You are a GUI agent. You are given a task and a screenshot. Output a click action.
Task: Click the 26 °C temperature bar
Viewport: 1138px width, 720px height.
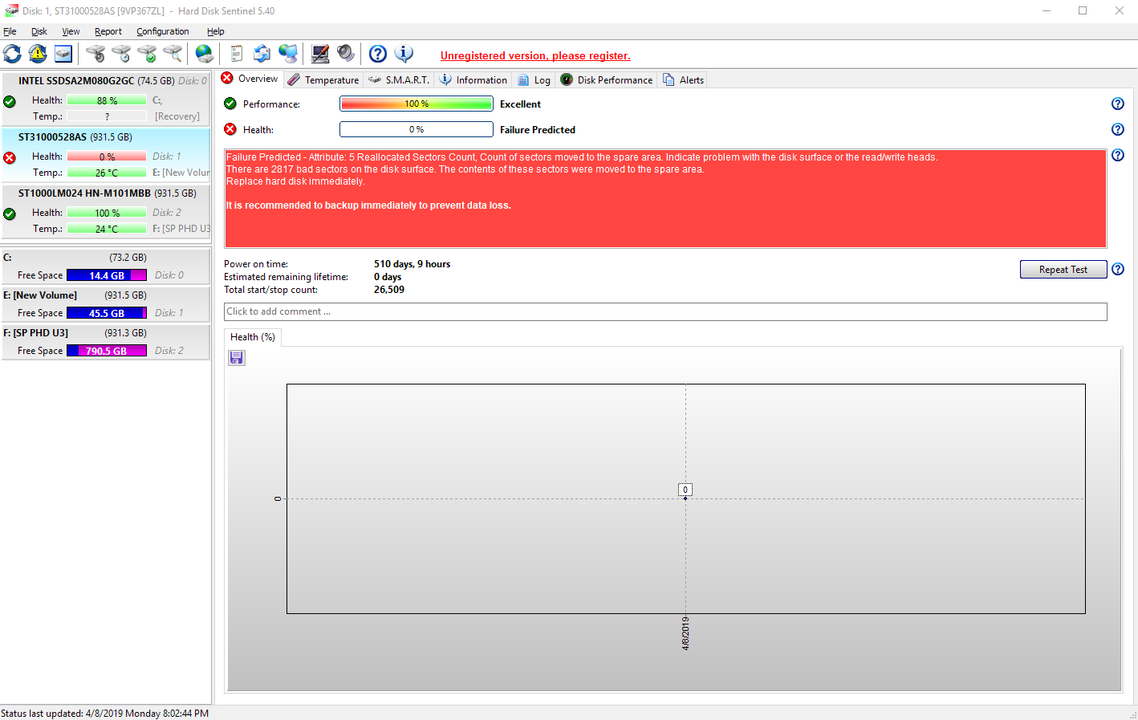[107, 173]
